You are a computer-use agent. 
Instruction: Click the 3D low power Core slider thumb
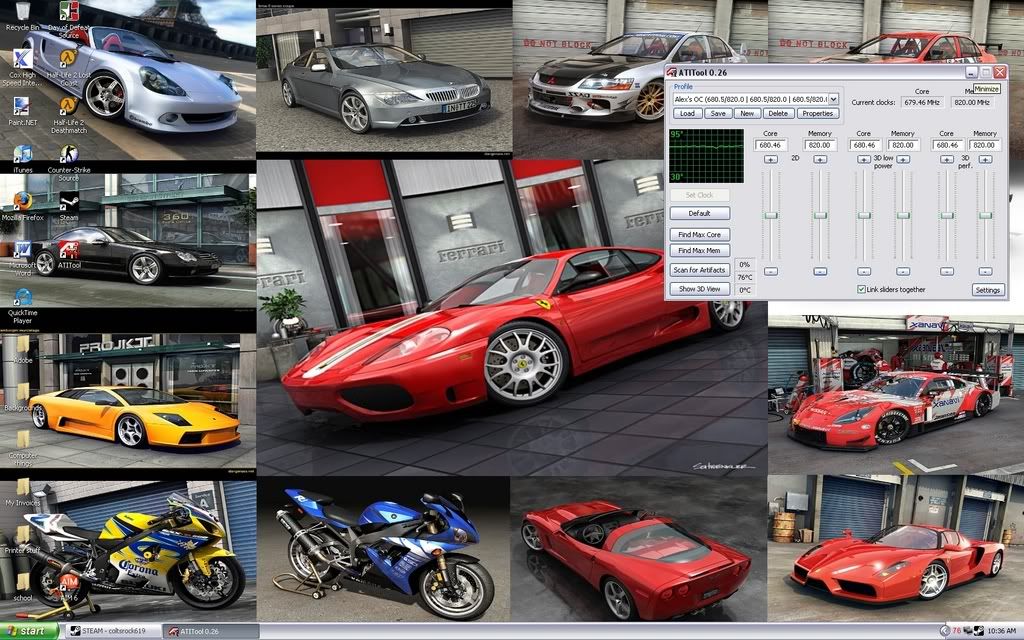(x=864, y=216)
